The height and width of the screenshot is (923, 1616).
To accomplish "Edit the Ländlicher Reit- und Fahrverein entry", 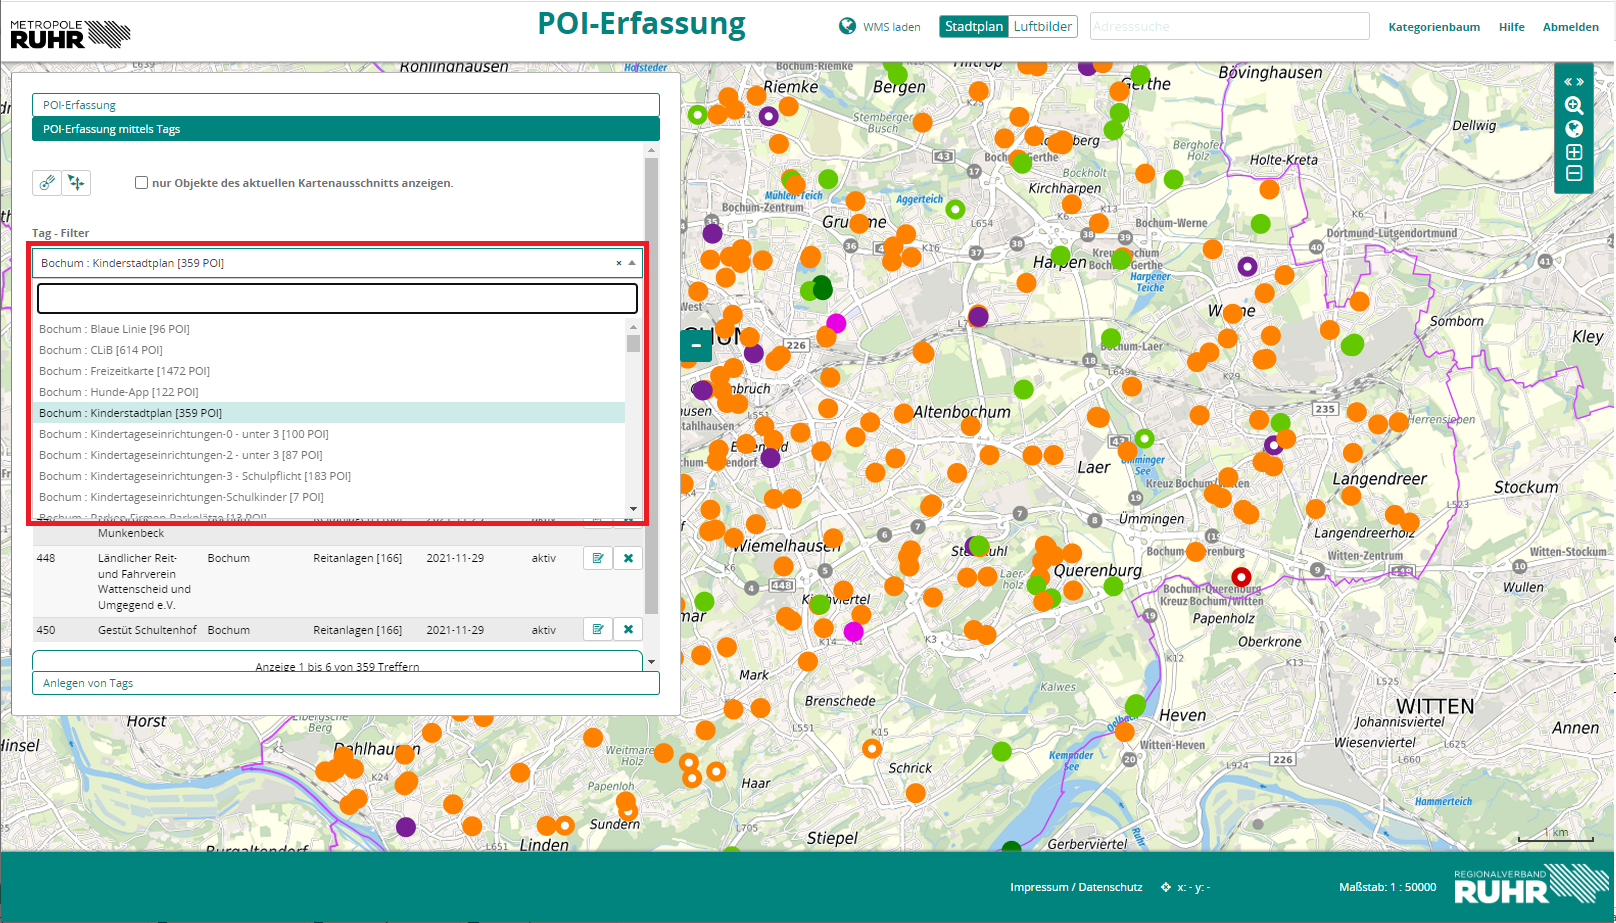I will click(x=598, y=558).
